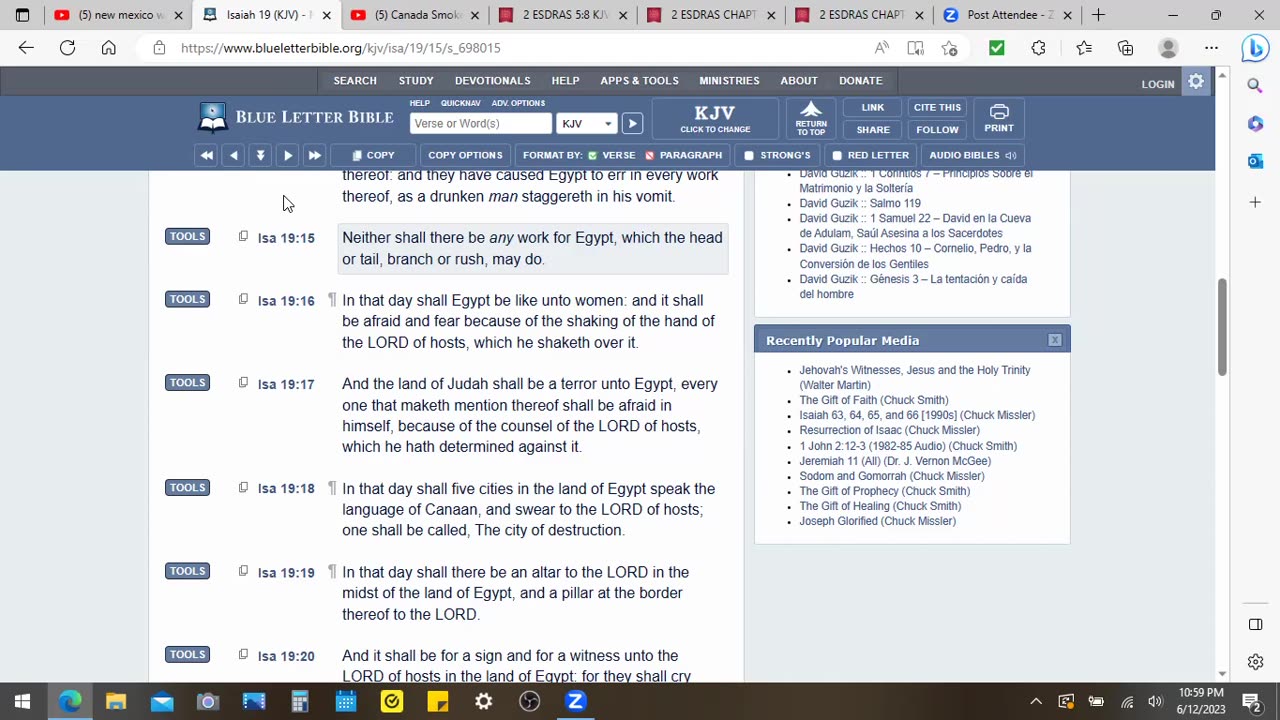Viewport: 1280px width, 720px height.
Task: Open the Copy Options menu
Action: tap(465, 155)
